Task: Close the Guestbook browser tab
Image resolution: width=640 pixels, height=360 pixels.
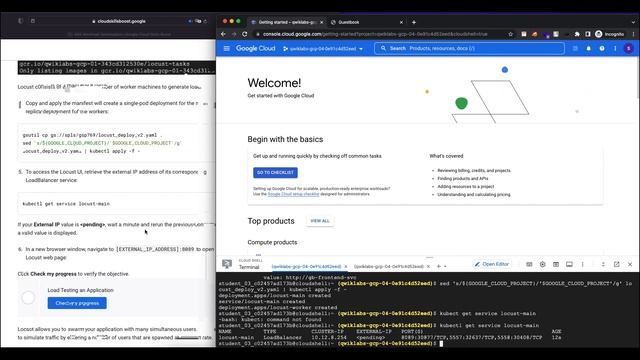Action: click(x=401, y=22)
